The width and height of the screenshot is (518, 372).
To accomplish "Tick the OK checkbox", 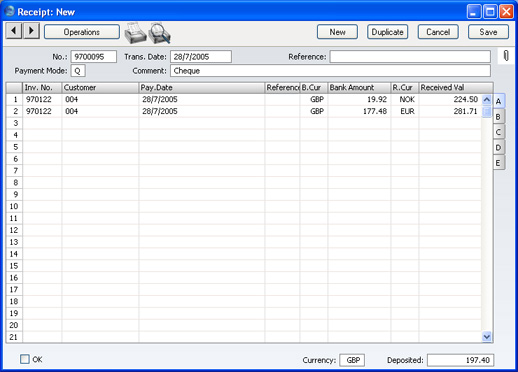I will [x=25, y=359].
